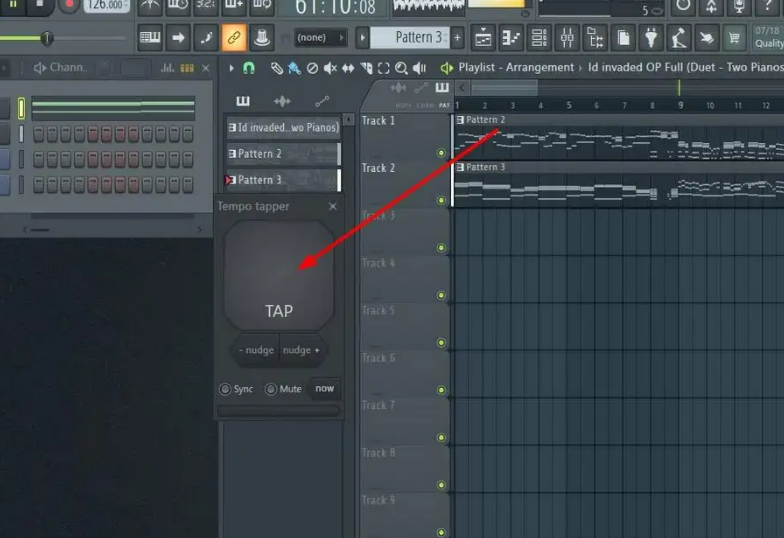
Task: Click the stamp icon beside link icon
Action: click(x=262, y=38)
